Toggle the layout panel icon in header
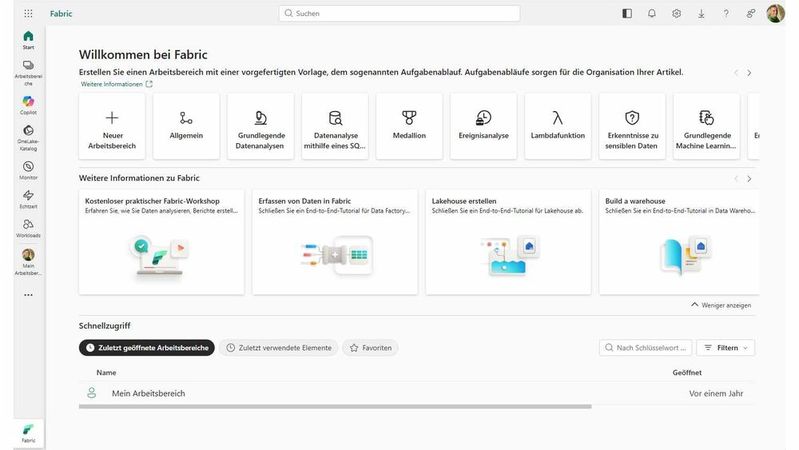The image size is (799, 450). point(627,14)
